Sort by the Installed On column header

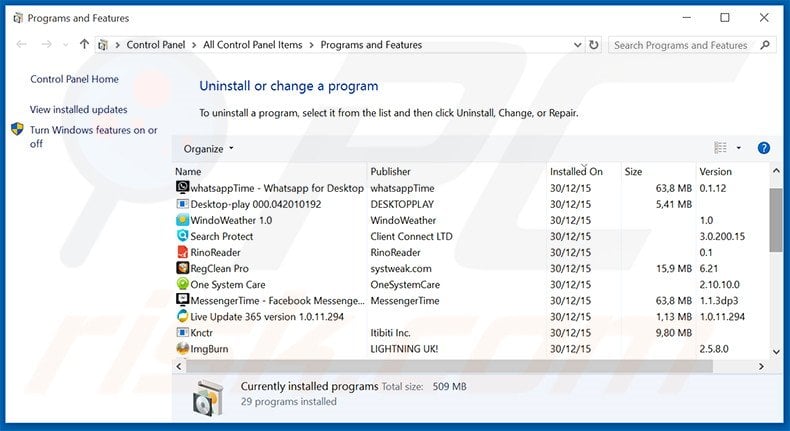pyautogui.click(x=576, y=171)
